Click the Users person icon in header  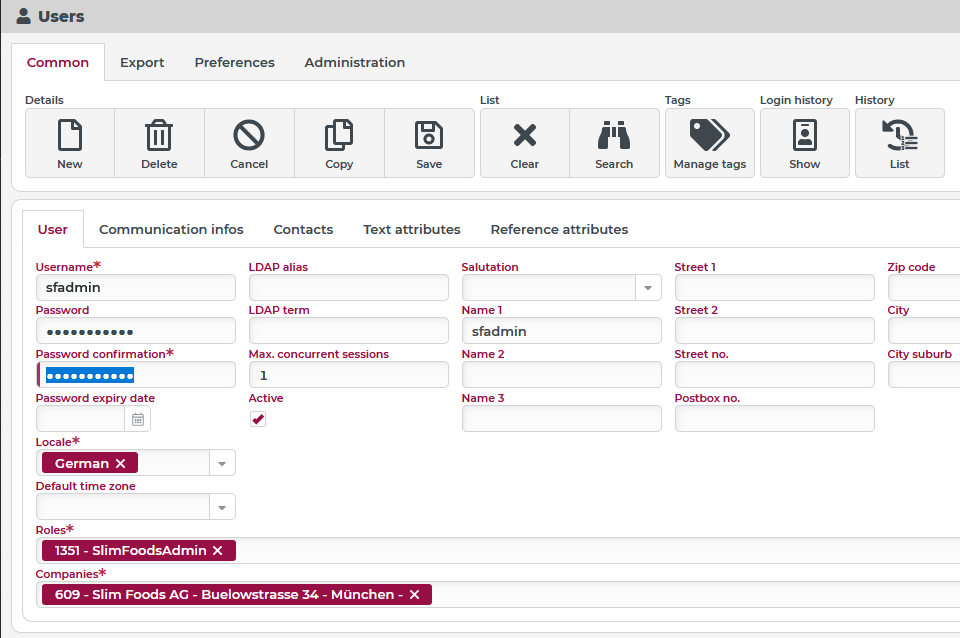tap(23, 16)
